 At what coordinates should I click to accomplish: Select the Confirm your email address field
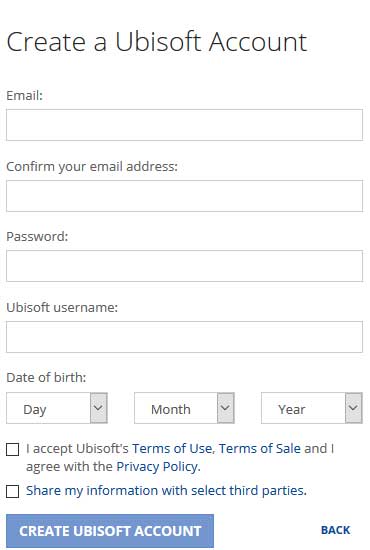tap(184, 196)
